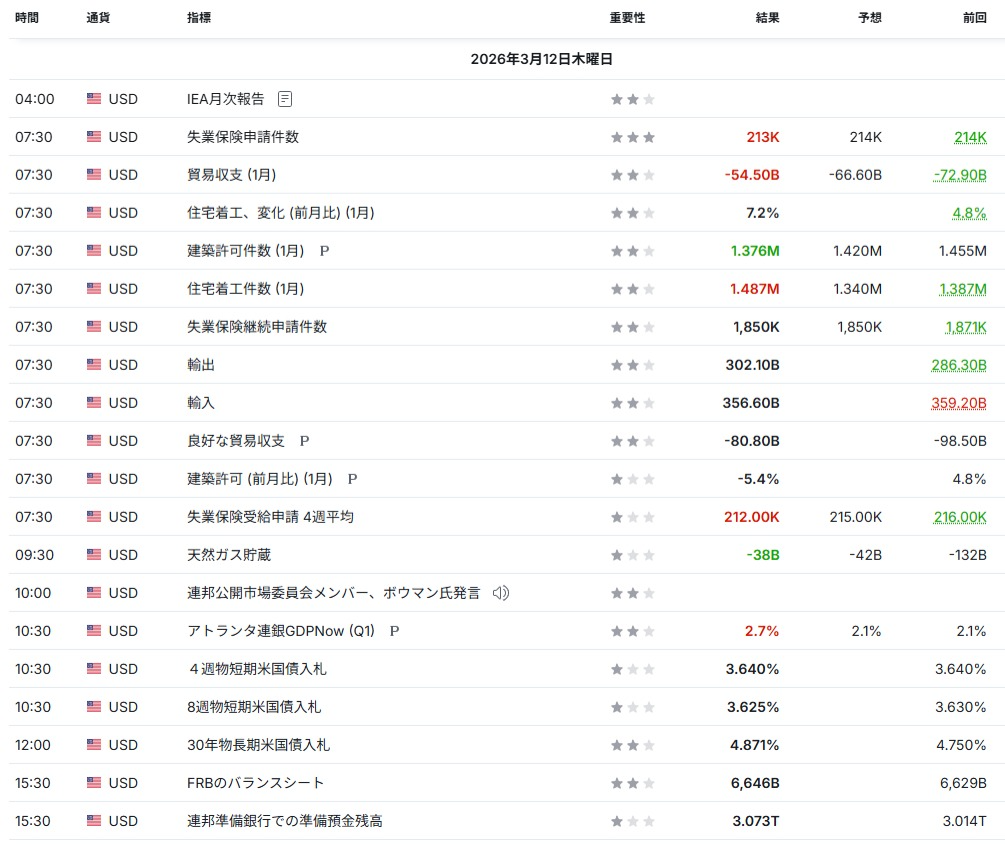The height and width of the screenshot is (849, 1005).
Task: Click P icon beside アトランタ連銀GDPNow (Q1)
Action: point(394,631)
